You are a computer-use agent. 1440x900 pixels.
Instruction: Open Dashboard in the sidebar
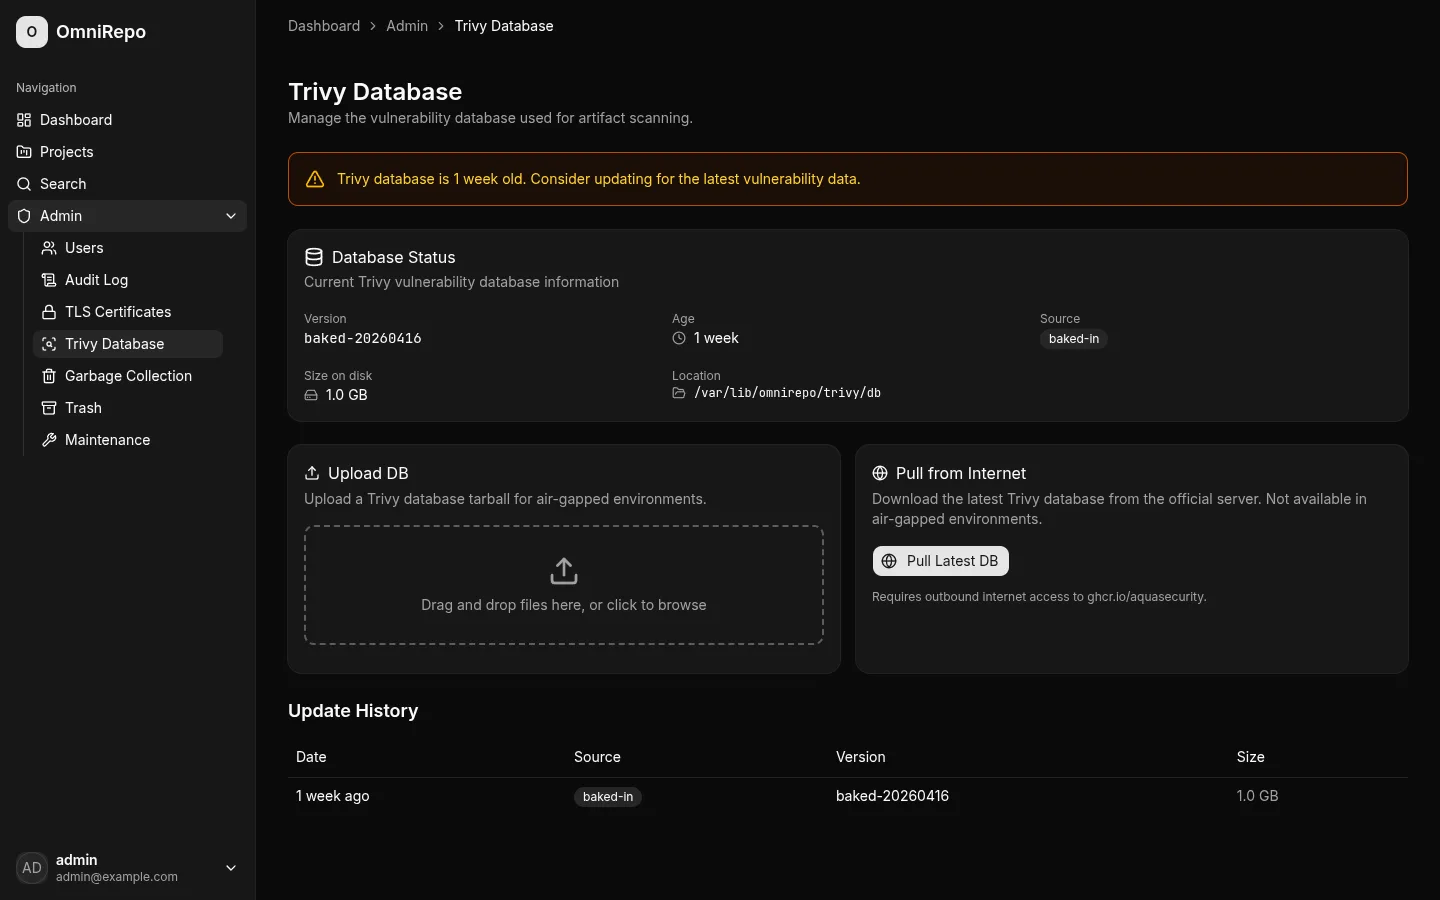coord(127,120)
